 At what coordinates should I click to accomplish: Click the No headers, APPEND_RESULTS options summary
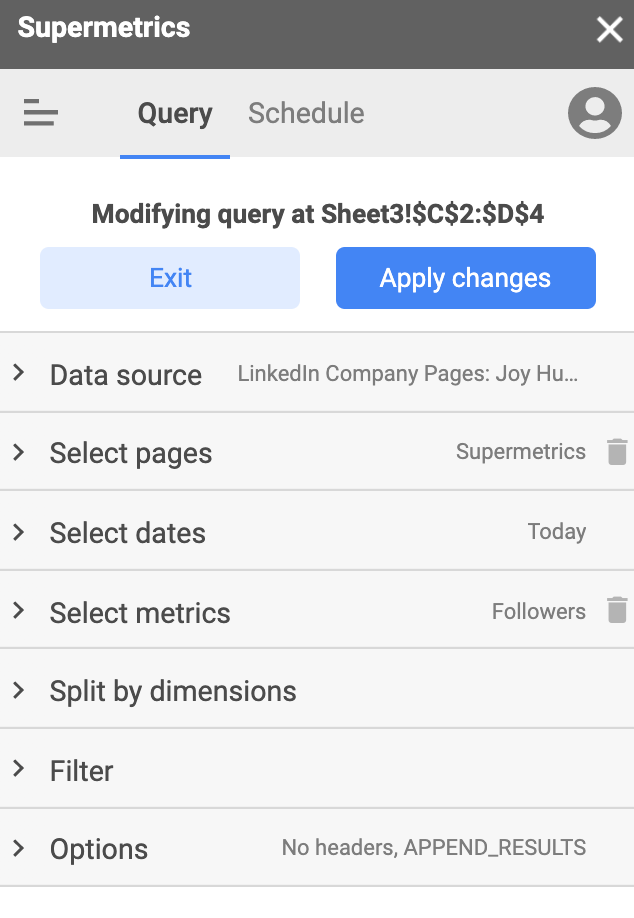click(433, 848)
